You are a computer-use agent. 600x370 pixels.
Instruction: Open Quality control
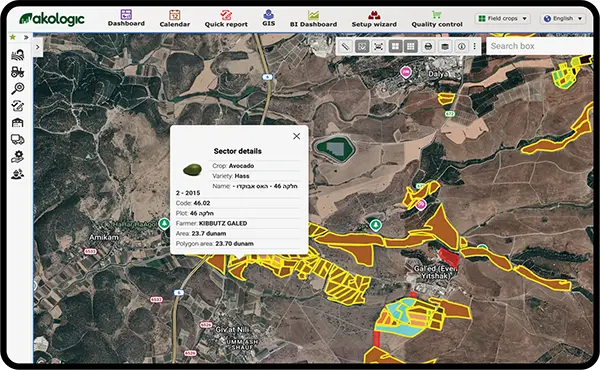437,19
